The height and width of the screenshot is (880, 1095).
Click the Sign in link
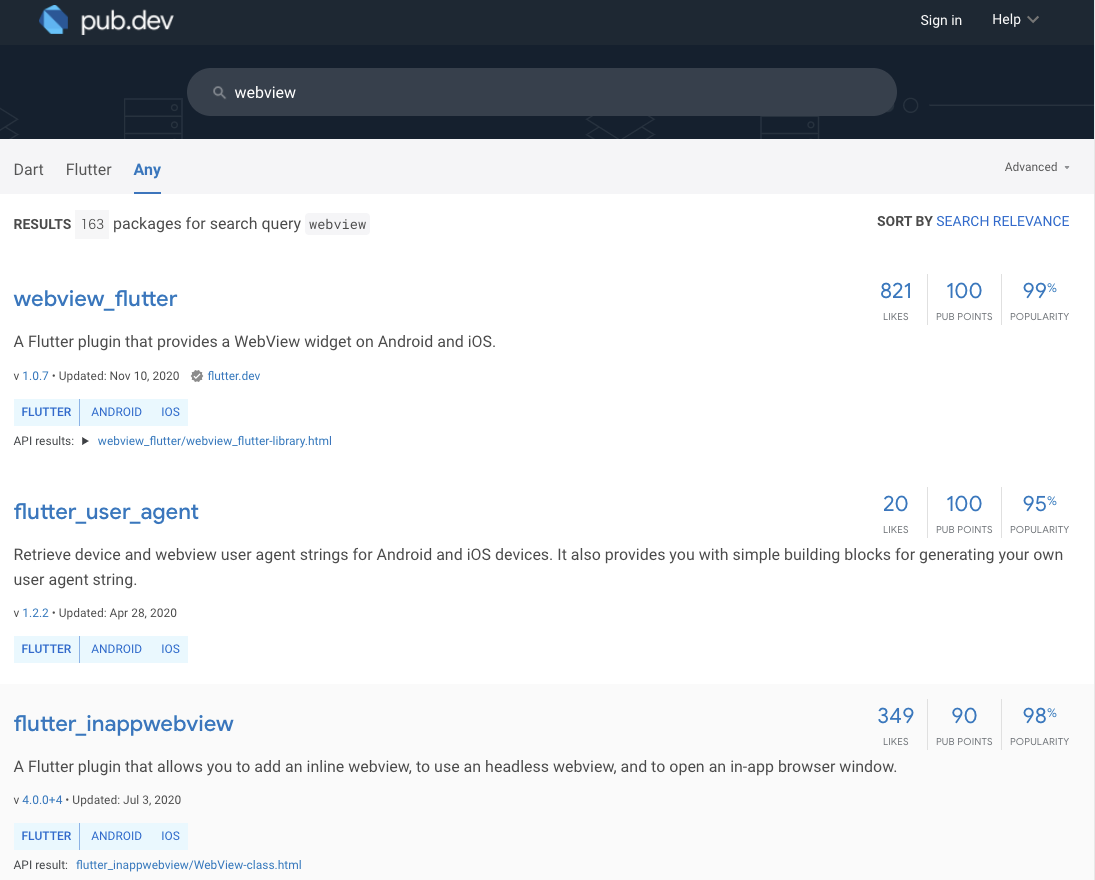coord(941,20)
